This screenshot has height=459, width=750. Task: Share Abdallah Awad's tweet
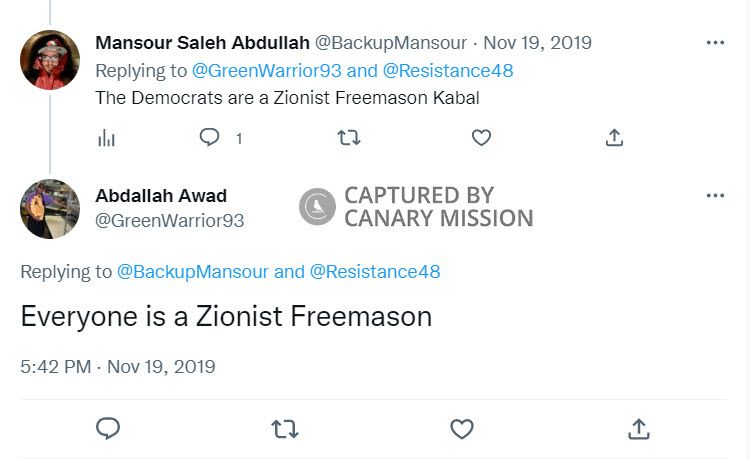[638, 429]
